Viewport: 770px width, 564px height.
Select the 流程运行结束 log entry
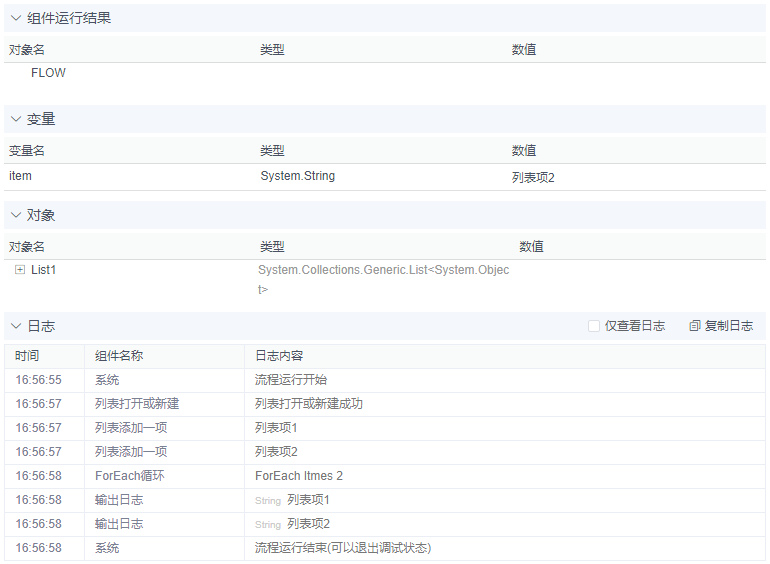(343, 548)
